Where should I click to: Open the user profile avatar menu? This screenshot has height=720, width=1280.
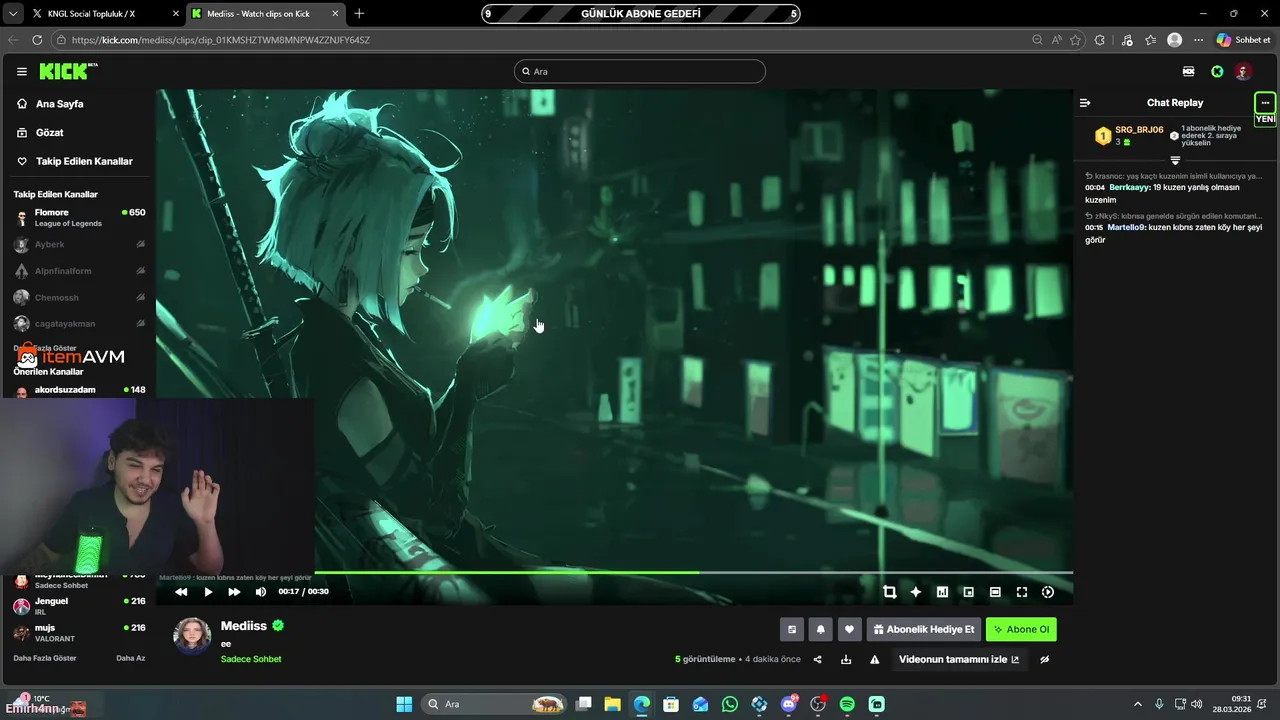(1243, 71)
